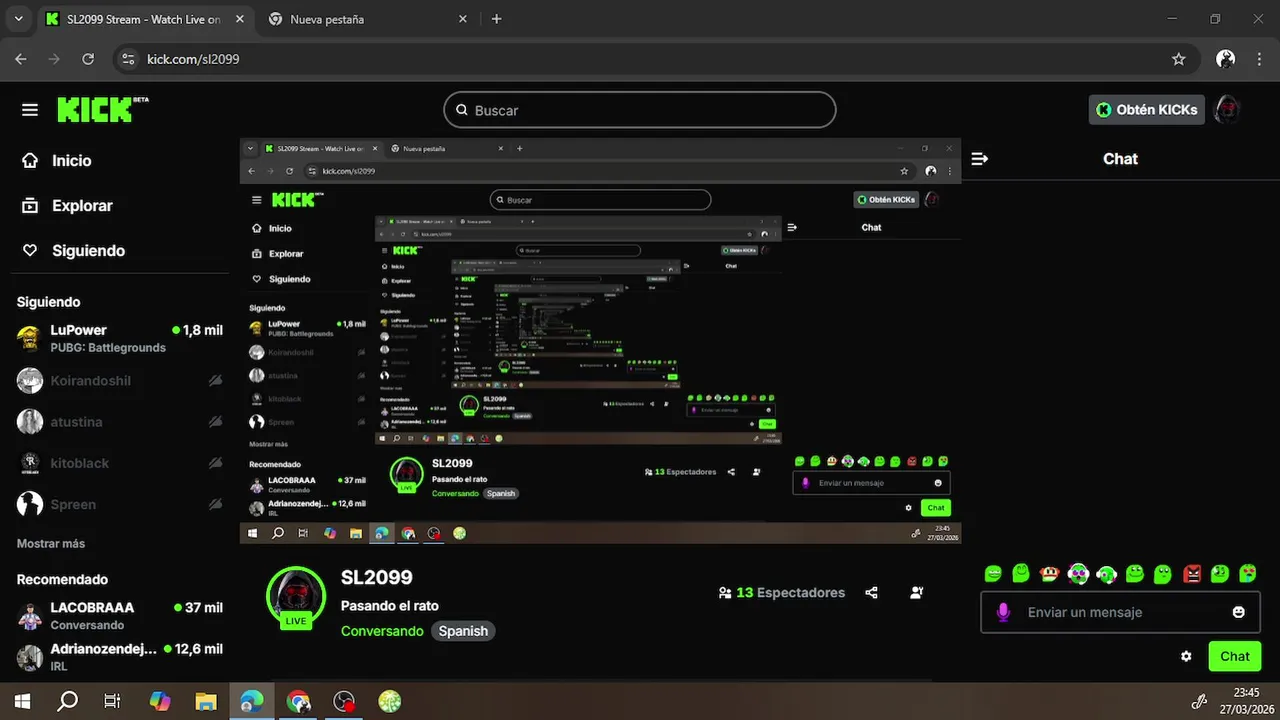
Task: Click the Adrianozendej... avatar
Action: (30, 657)
